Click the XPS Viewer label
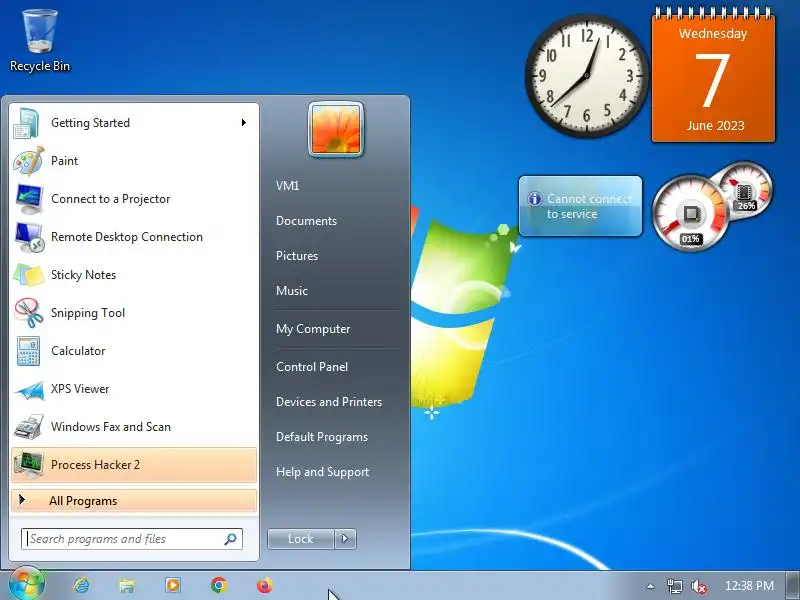 pos(80,389)
